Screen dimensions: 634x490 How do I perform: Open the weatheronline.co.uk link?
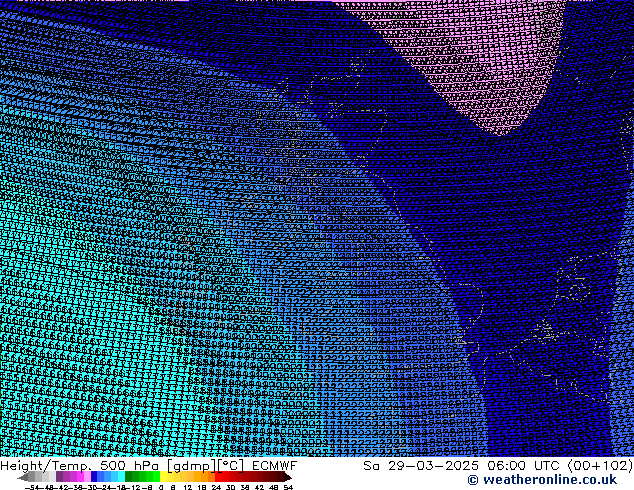542,480
